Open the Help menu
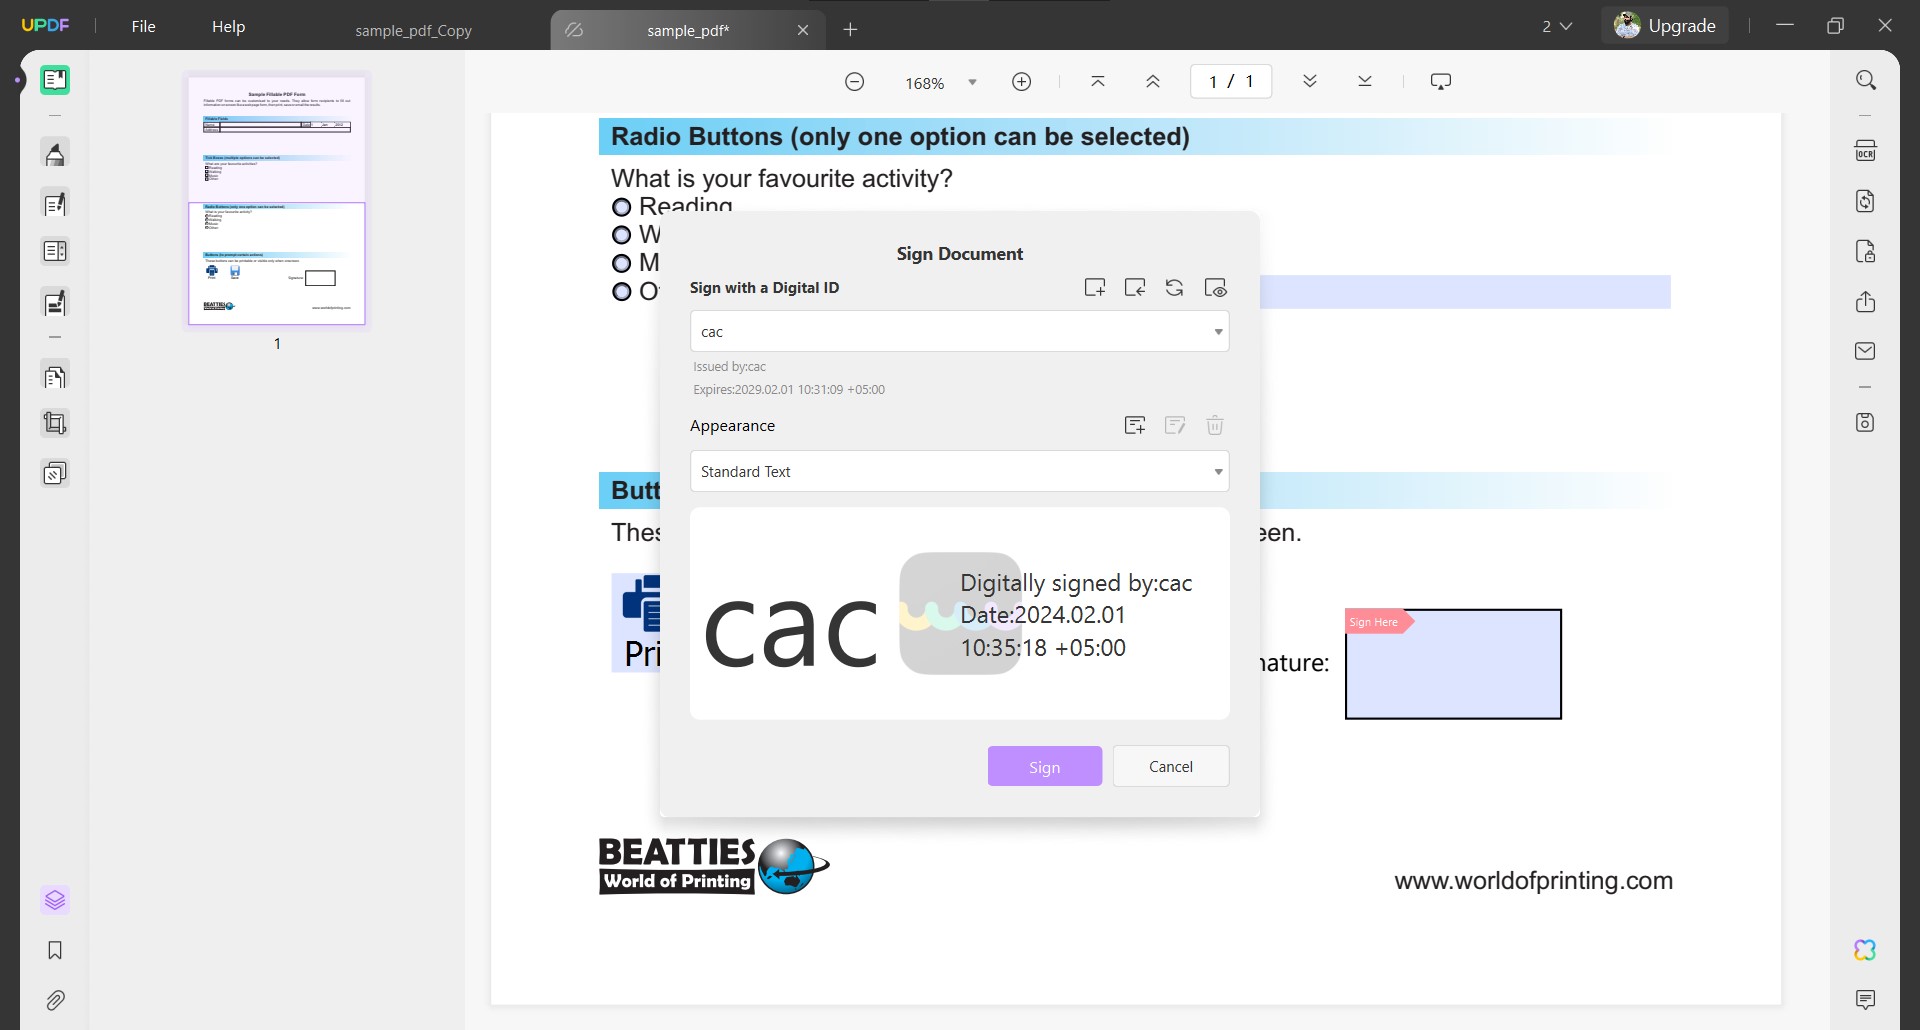The width and height of the screenshot is (1920, 1030). pos(228,26)
